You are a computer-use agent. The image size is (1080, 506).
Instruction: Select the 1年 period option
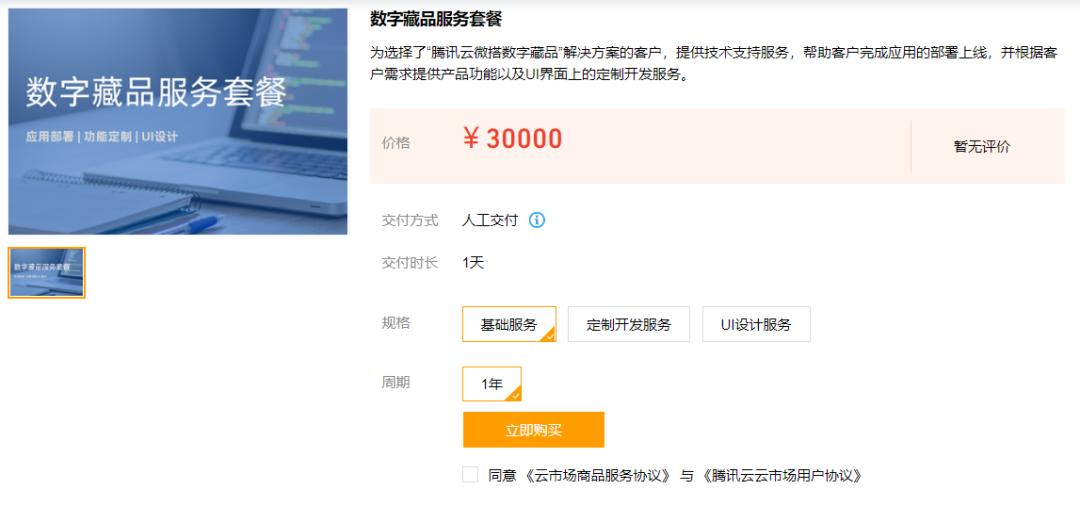coord(492,384)
